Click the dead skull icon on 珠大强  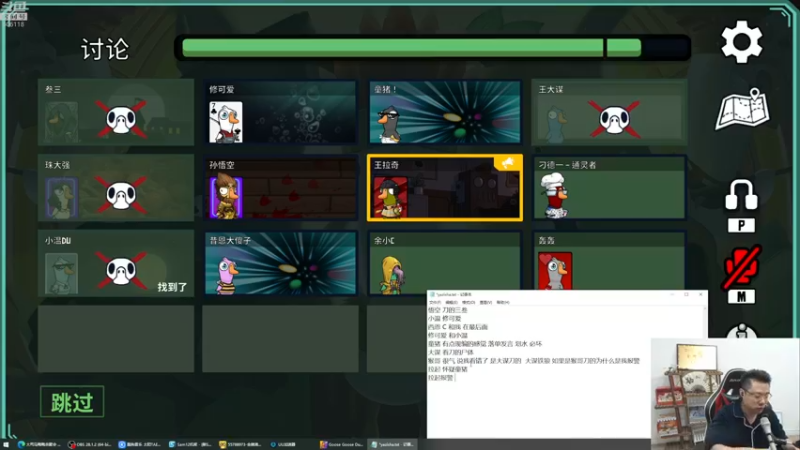point(120,195)
